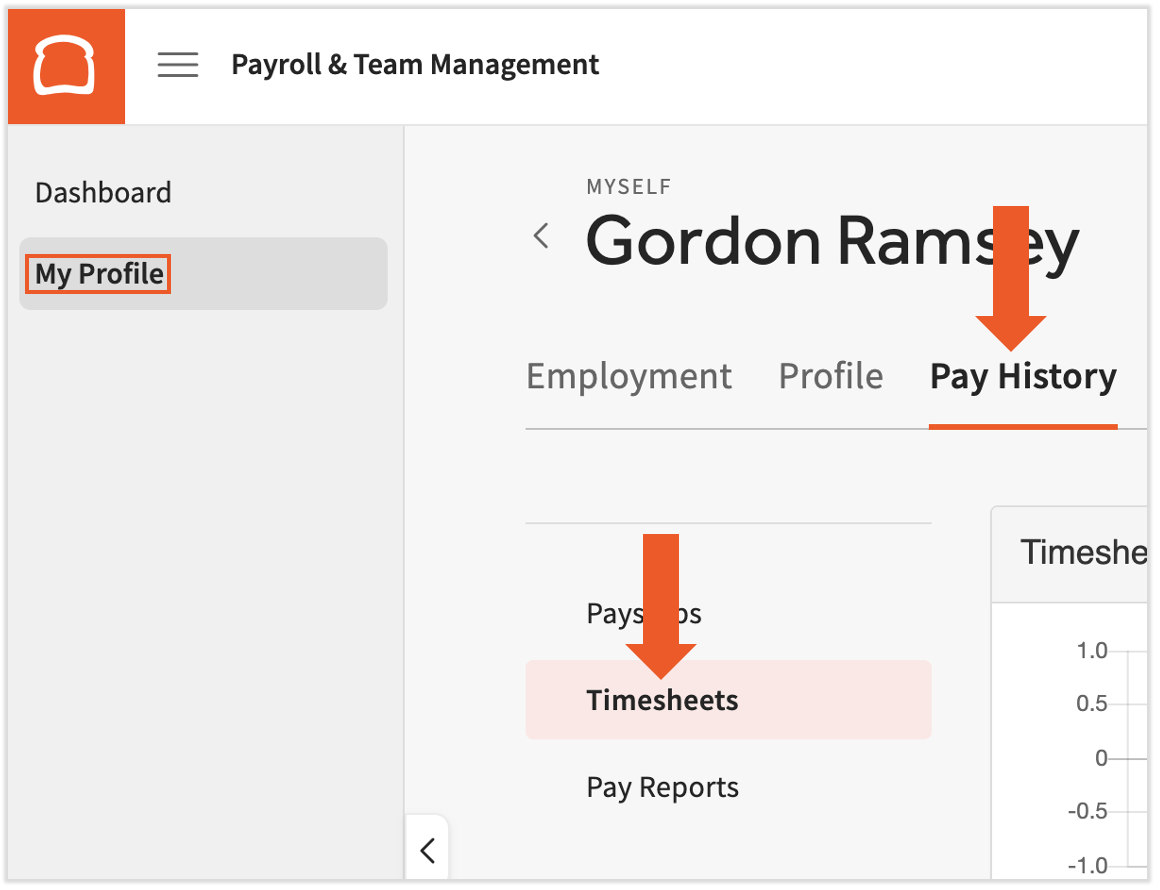Go back using chevron beside Gordon Ramsey
Screen dimensions: 1160x890
point(541,237)
